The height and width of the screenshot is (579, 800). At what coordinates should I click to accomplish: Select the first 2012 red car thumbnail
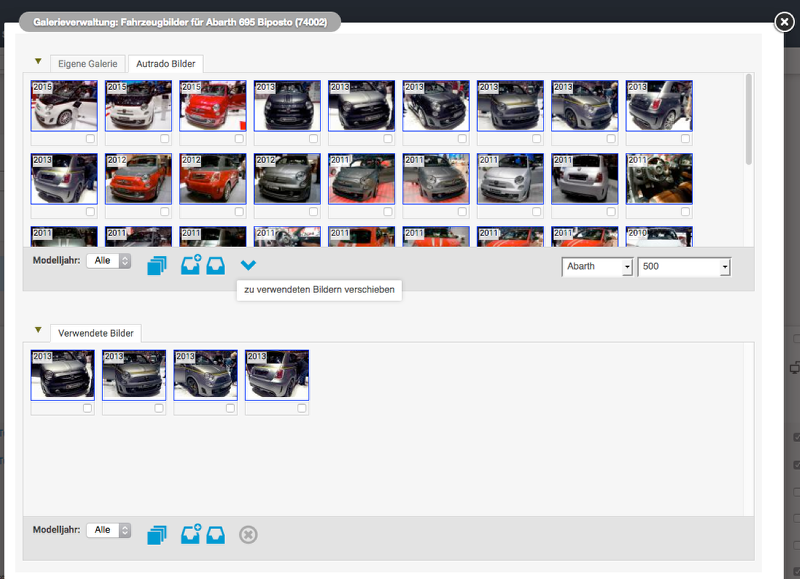[138, 178]
